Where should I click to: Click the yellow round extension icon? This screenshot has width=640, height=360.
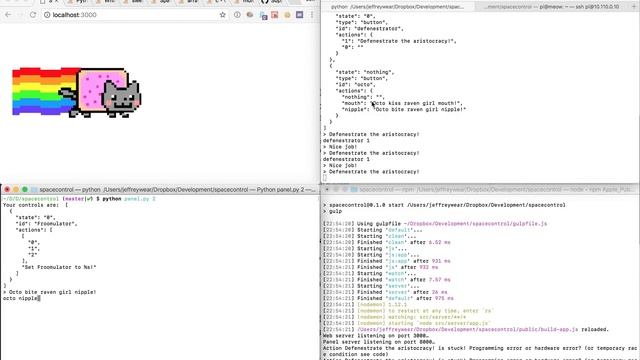pos(287,15)
